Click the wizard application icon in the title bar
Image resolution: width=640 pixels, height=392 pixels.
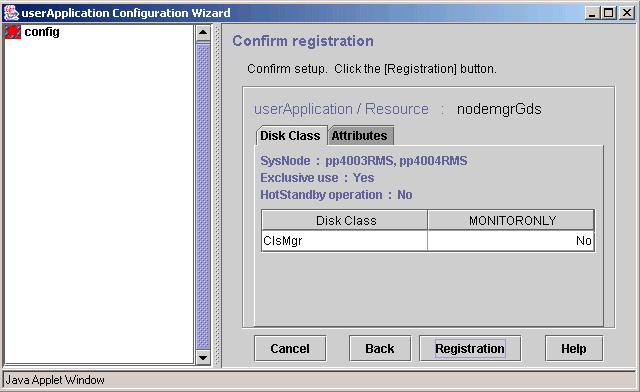(11, 13)
